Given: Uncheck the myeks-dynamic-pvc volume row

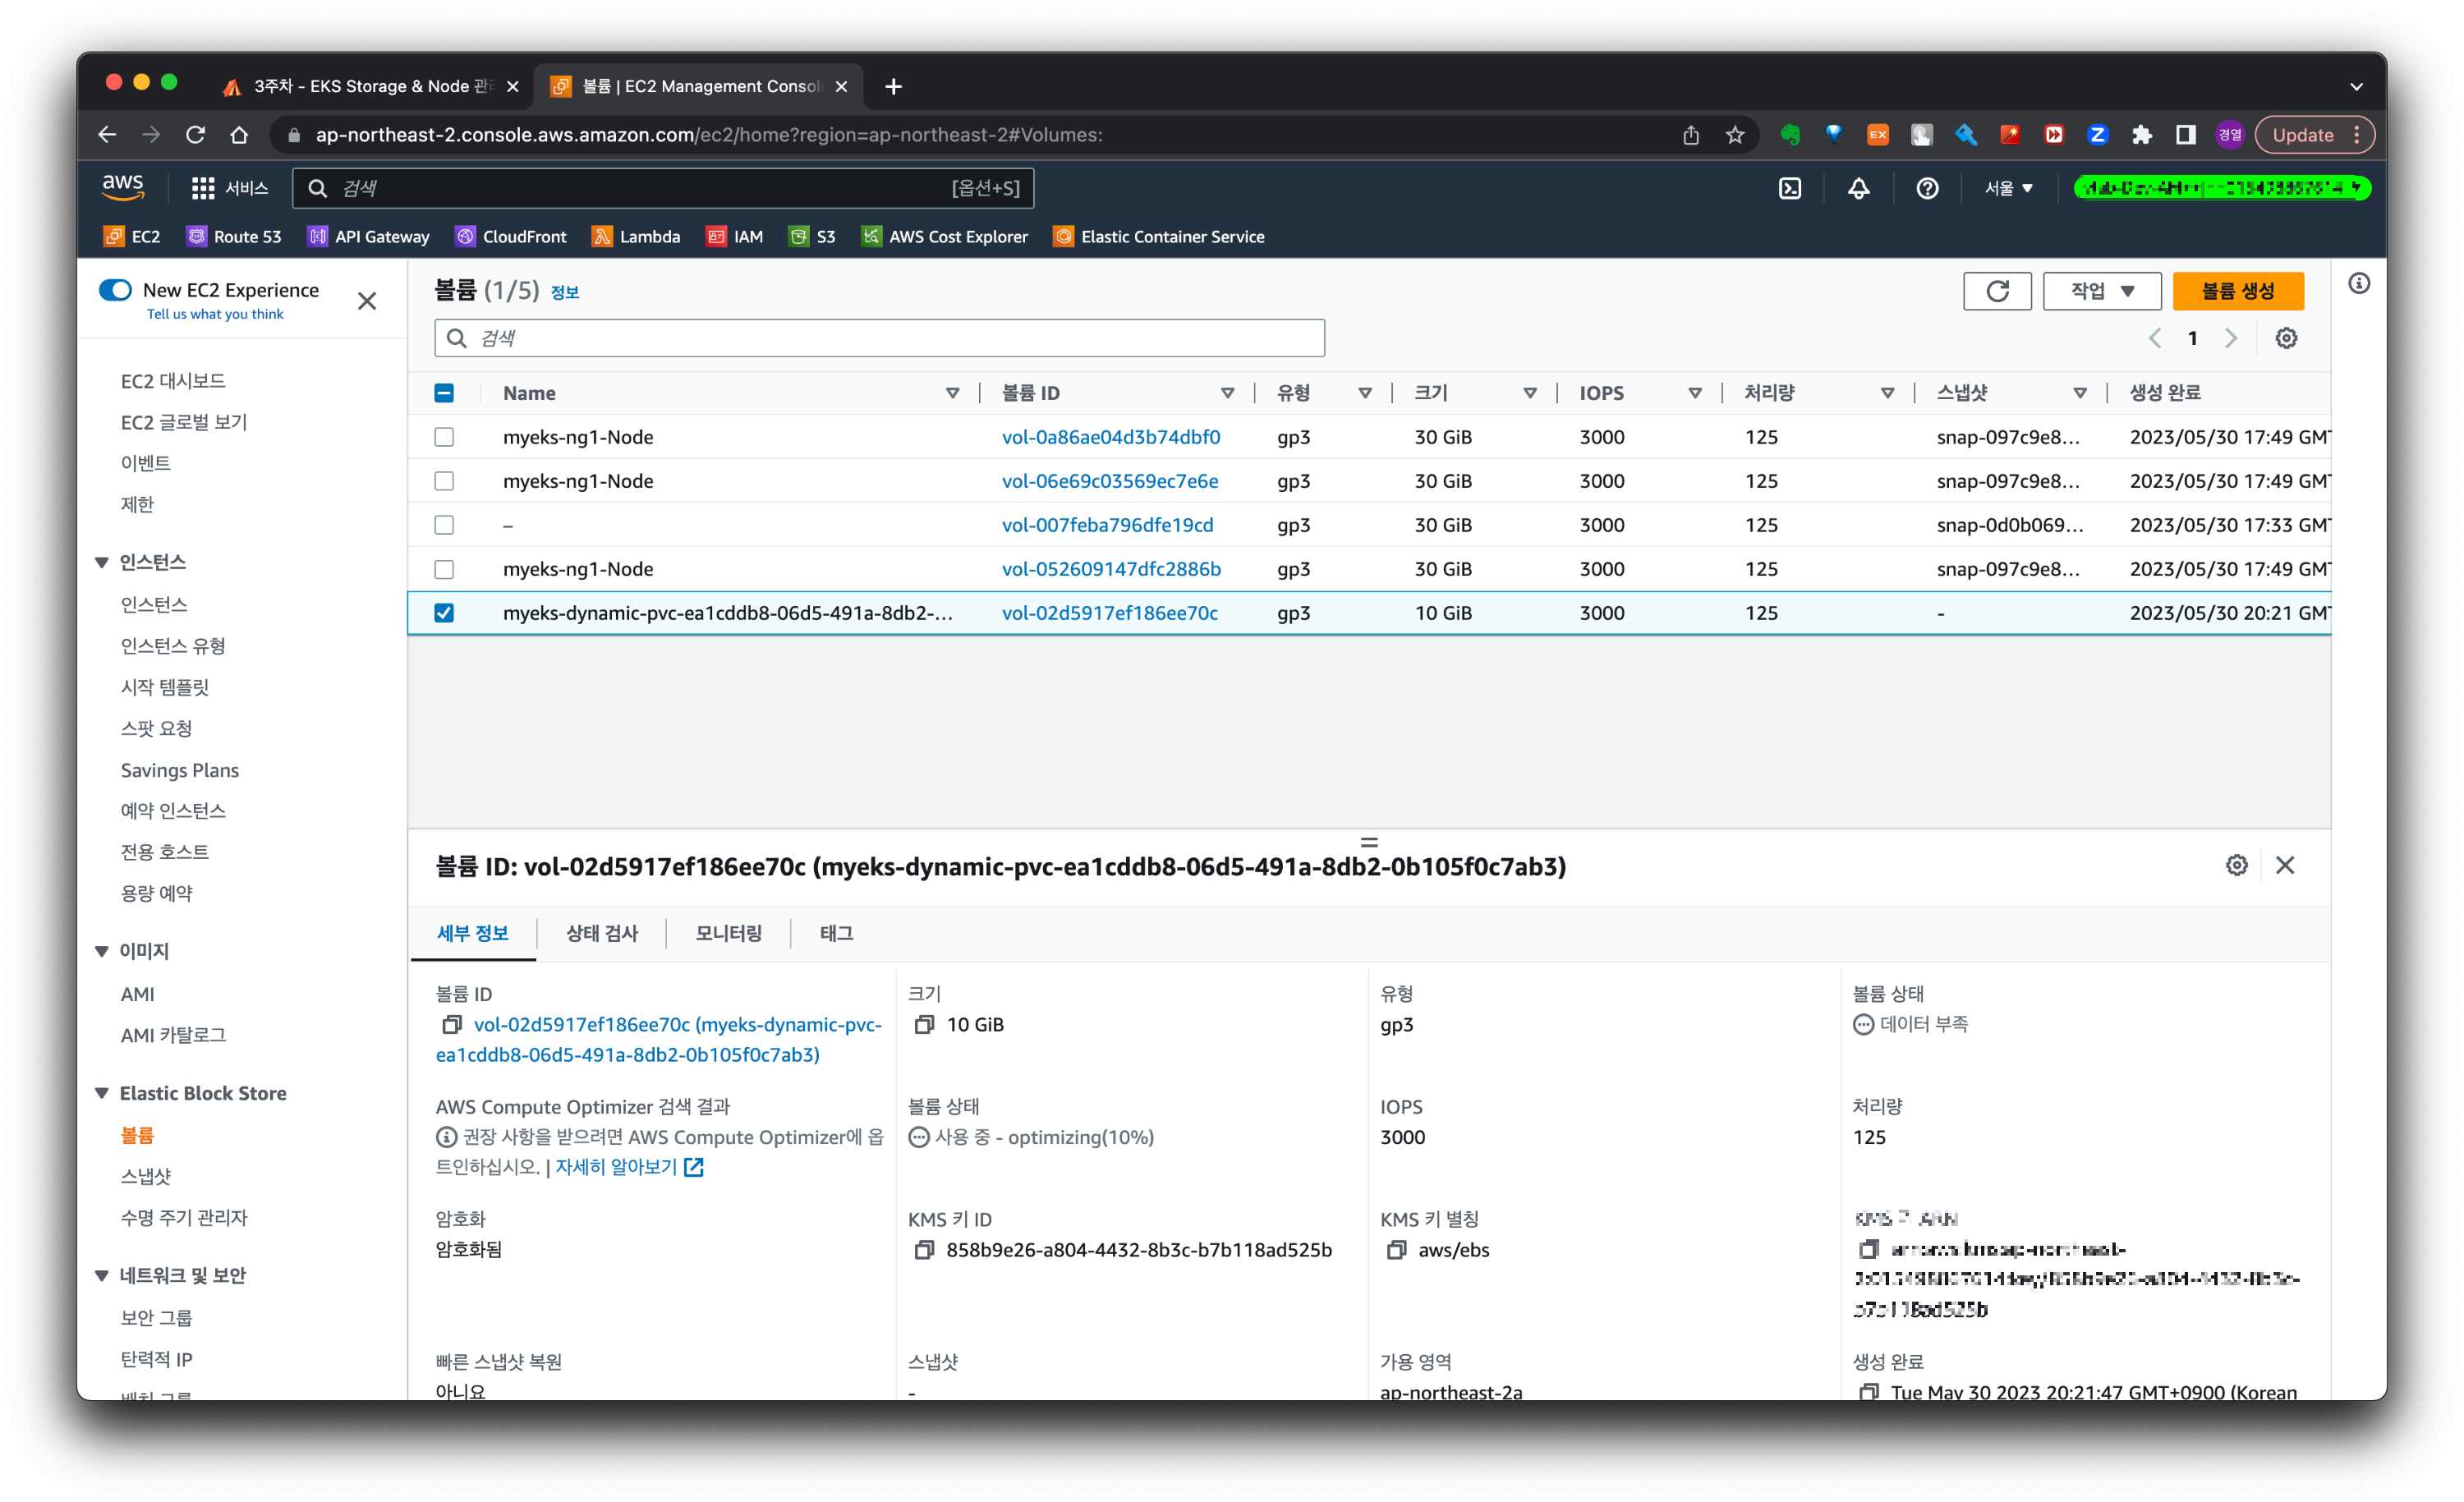Looking at the screenshot, I should point(444,613).
